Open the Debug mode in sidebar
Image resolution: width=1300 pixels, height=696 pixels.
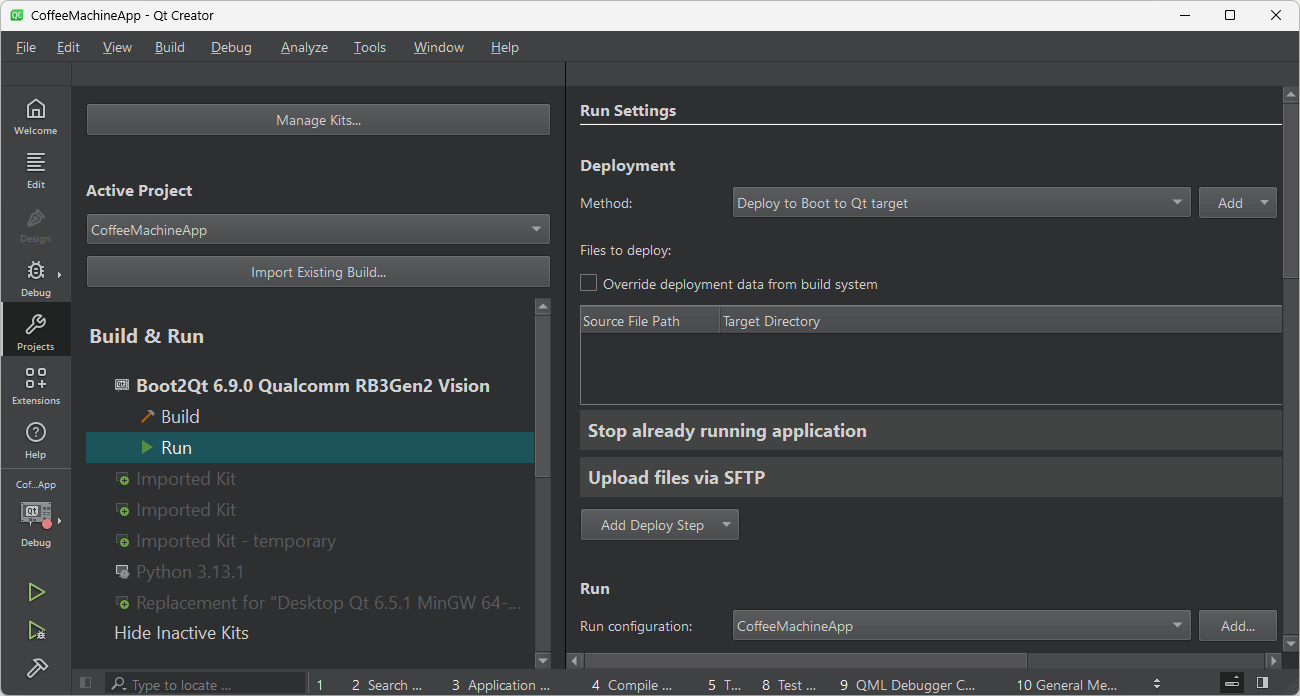pyautogui.click(x=35, y=278)
